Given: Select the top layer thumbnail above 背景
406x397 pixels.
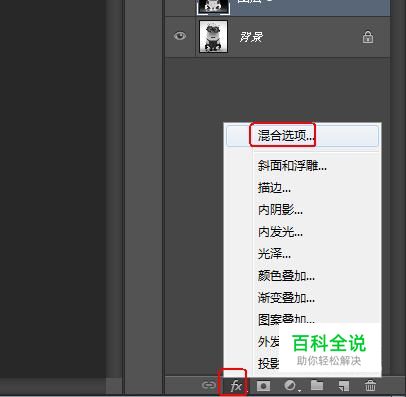Looking at the screenshot, I should coord(213,7).
